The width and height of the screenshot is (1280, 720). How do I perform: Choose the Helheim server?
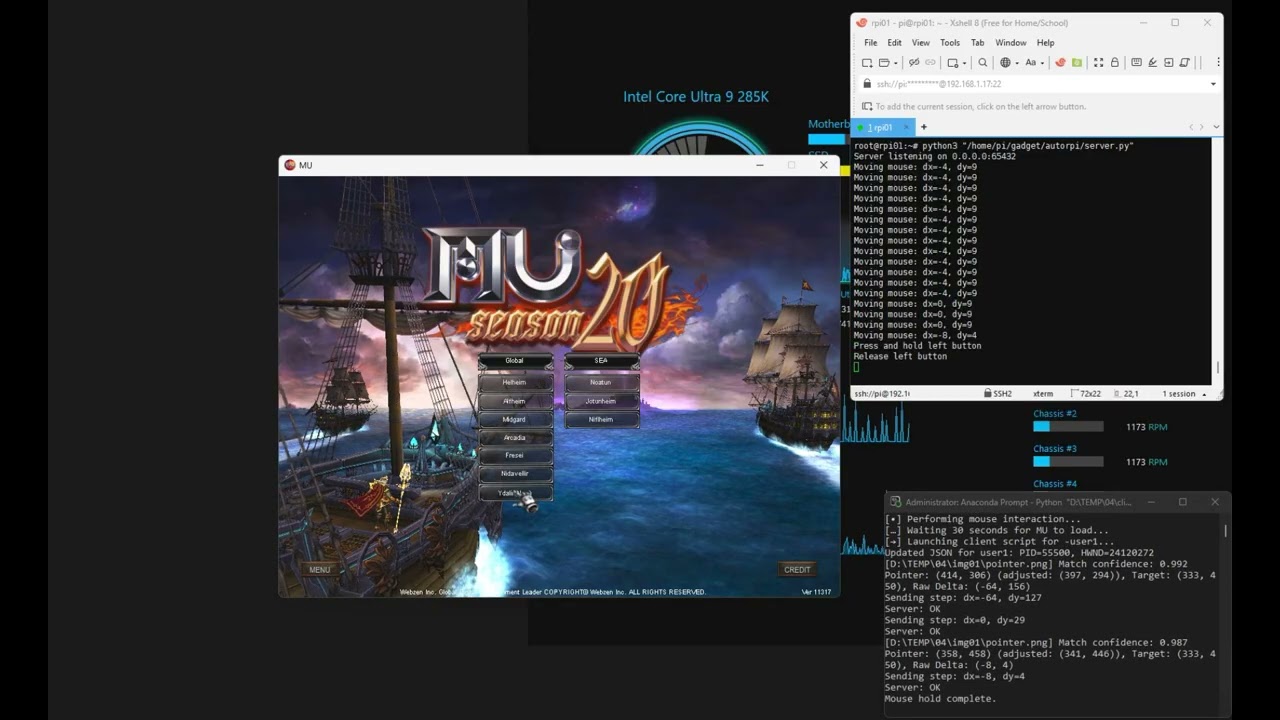click(515, 382)
